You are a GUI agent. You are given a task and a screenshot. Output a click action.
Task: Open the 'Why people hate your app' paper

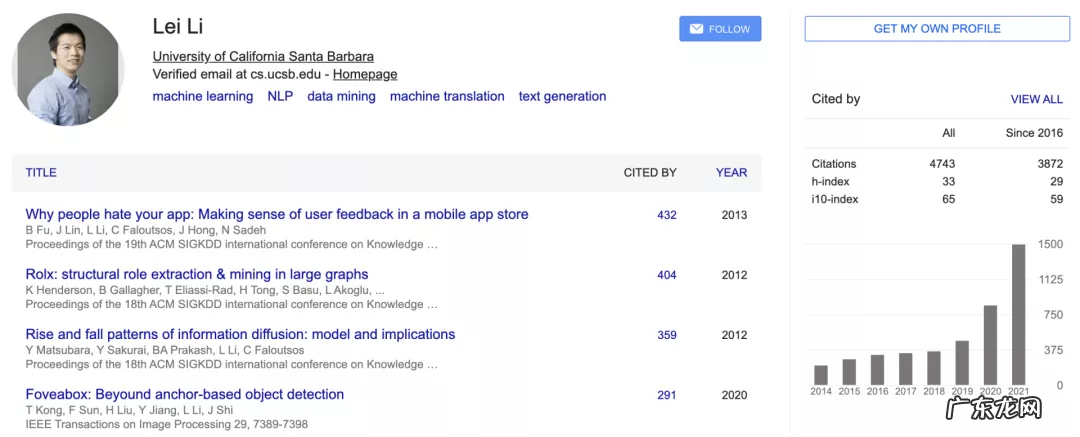click(x=276, y=214)
